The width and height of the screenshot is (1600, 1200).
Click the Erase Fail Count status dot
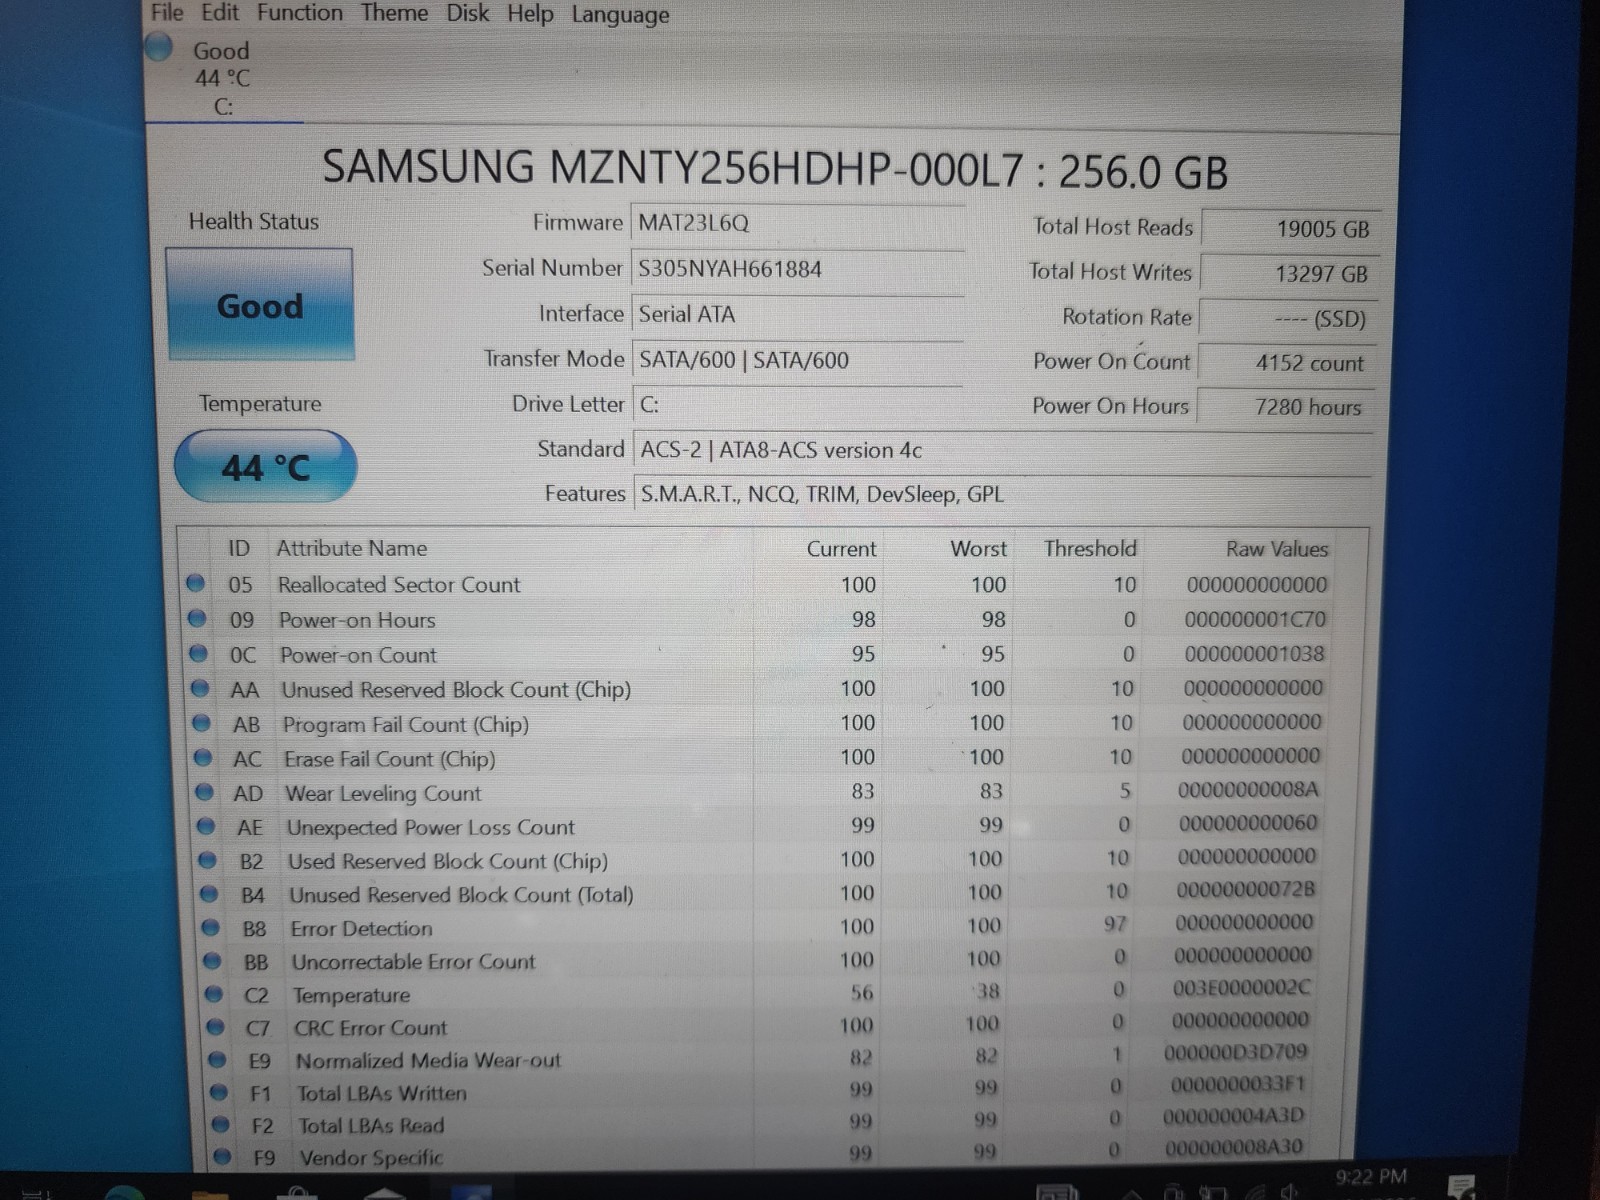203,757
